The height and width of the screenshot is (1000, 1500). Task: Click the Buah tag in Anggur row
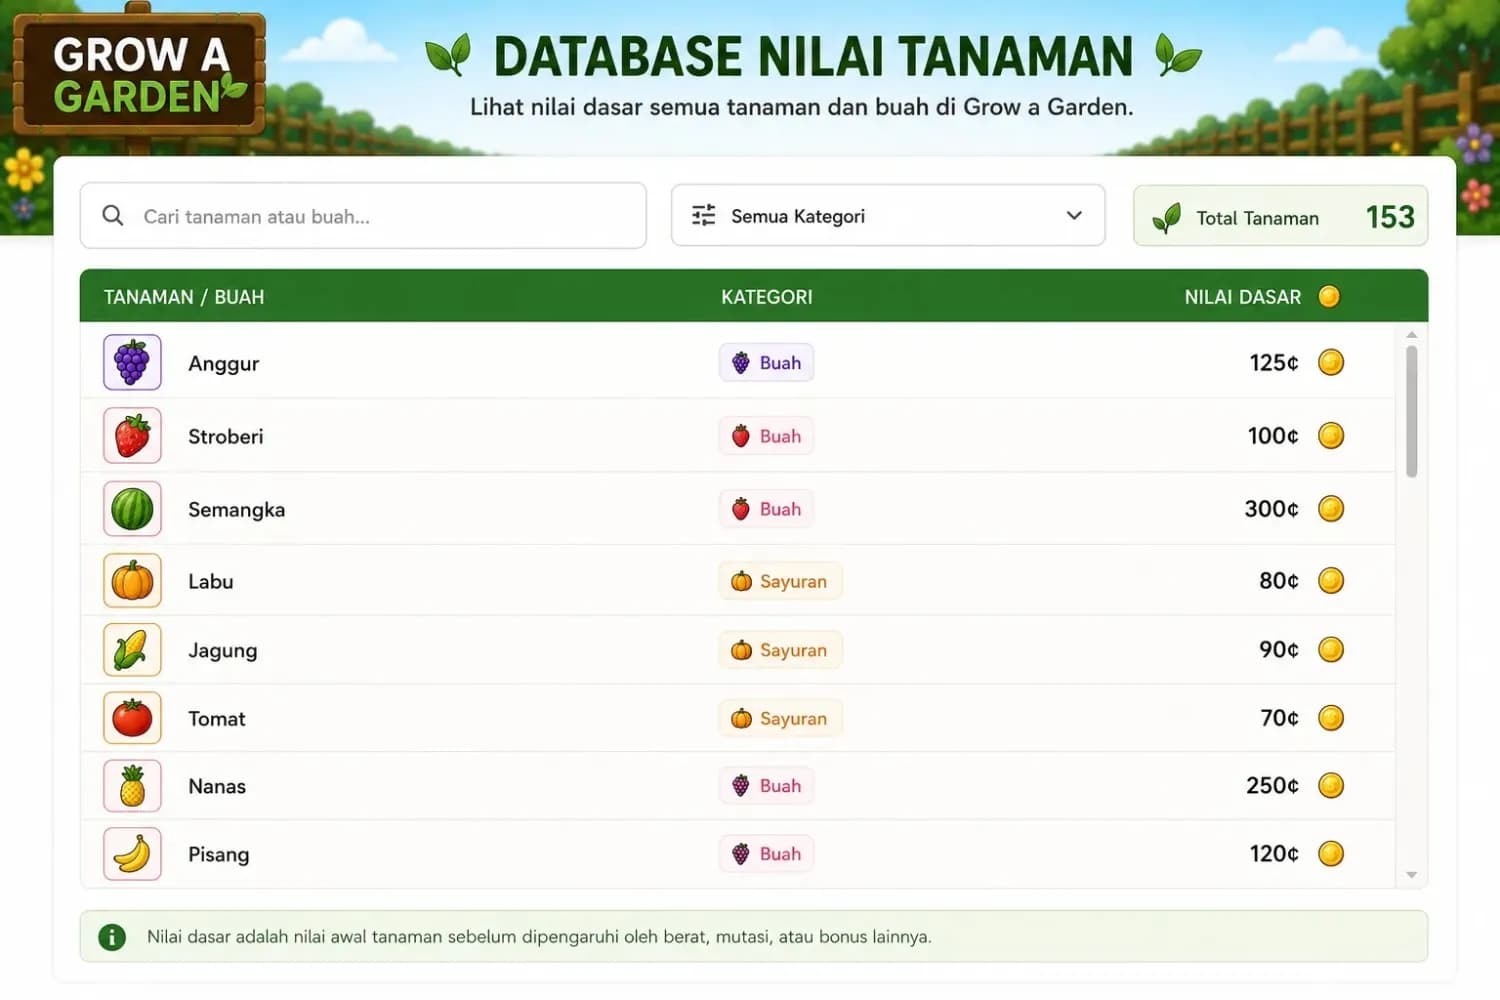[x=766, y=363]
